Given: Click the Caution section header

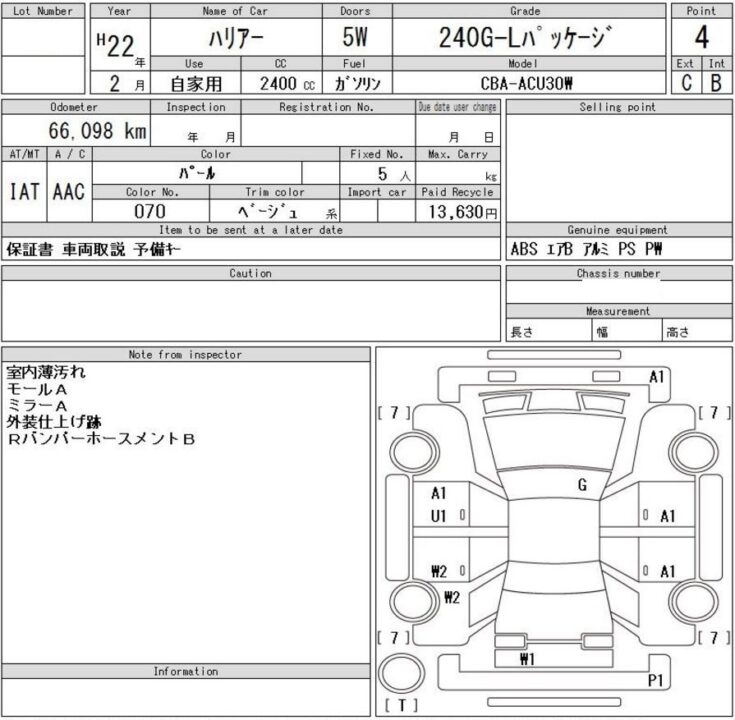Looking at the screenshot, I should (250, 273).
